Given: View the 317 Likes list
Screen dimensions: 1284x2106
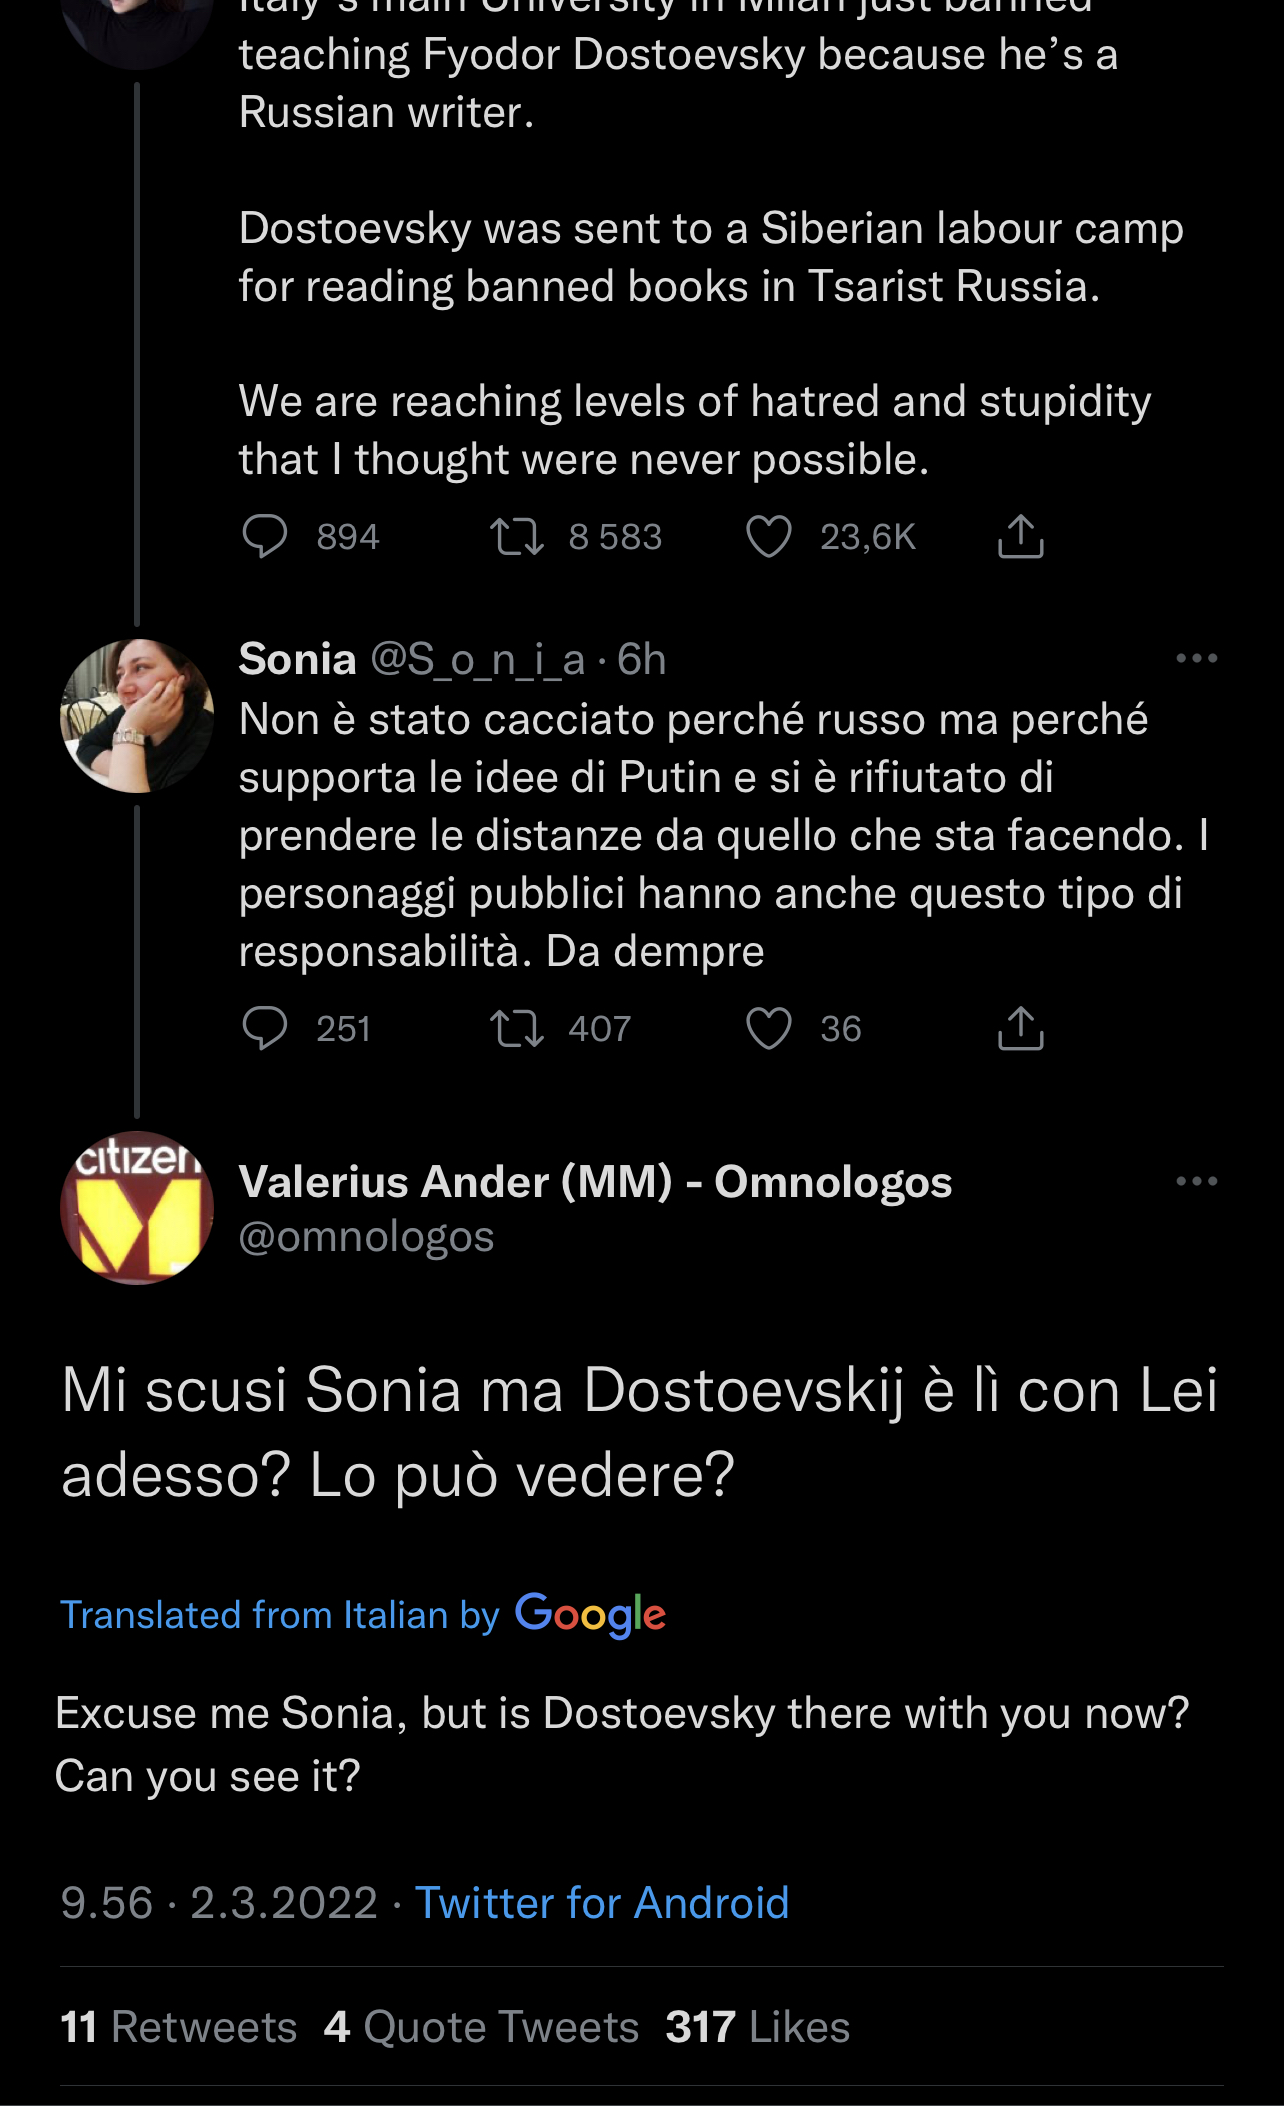Looking at the screenshot, I should 757,2028.
